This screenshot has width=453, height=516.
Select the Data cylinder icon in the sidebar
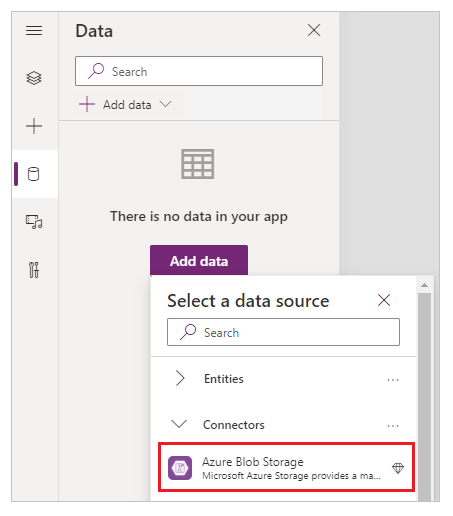coord(33,174)
